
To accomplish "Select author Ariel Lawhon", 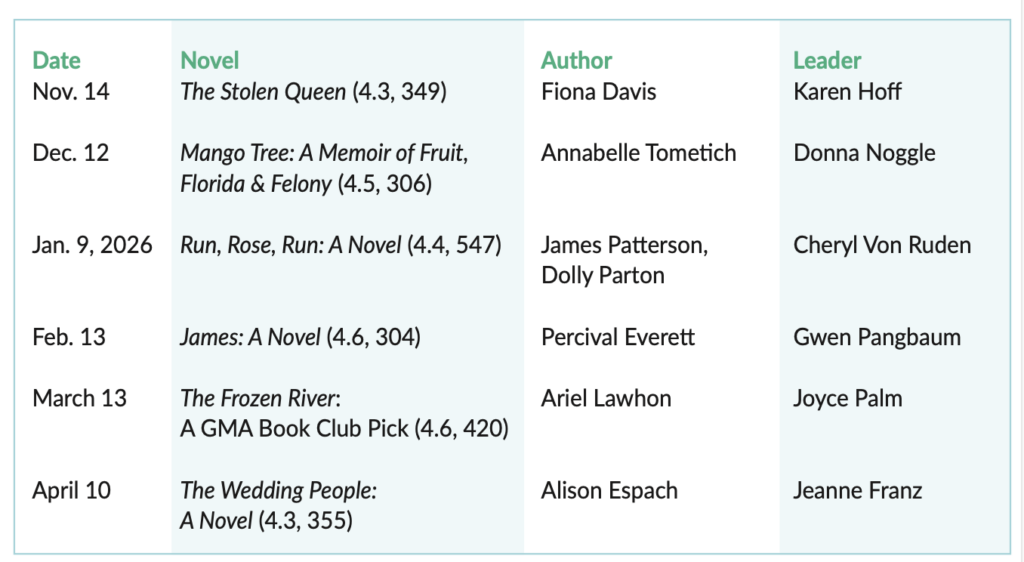I will coord(606,398).
